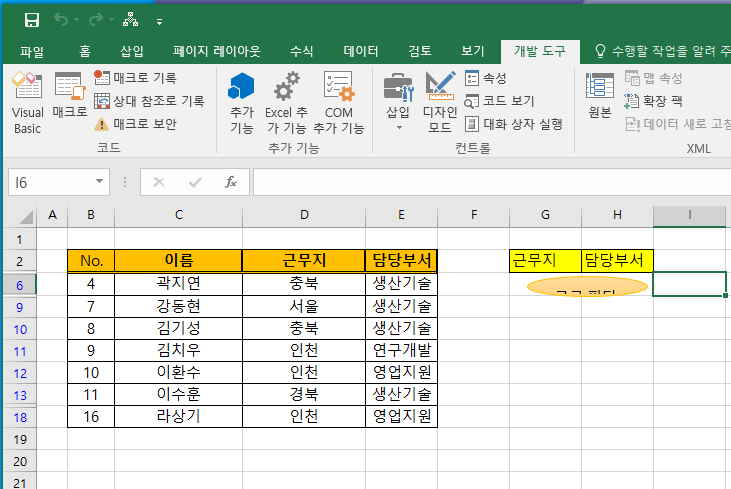Click the enter checkmark in formula bar
This screenshot has height=489, width=731.
pyautogui.click(x=195, y=182)
